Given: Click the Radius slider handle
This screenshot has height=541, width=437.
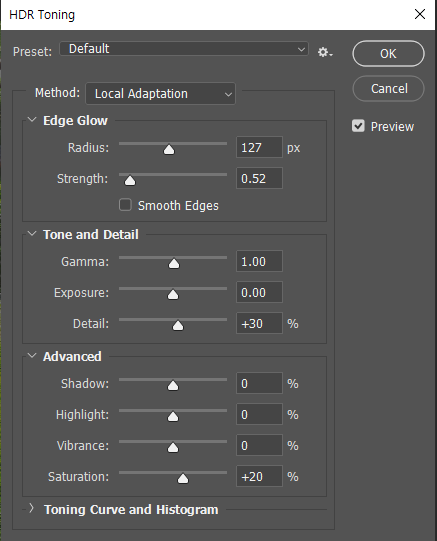Looking at the screenshot, I should pos(169,150).
